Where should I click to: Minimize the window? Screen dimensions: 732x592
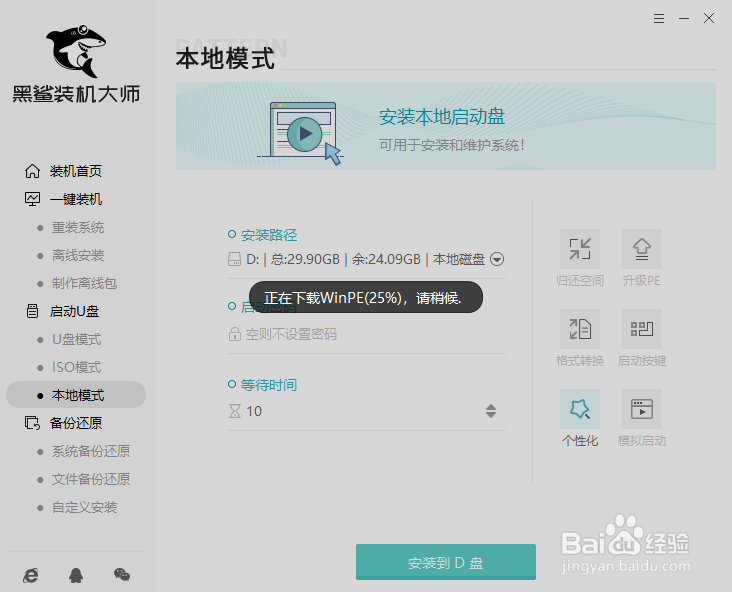[684, 18]
